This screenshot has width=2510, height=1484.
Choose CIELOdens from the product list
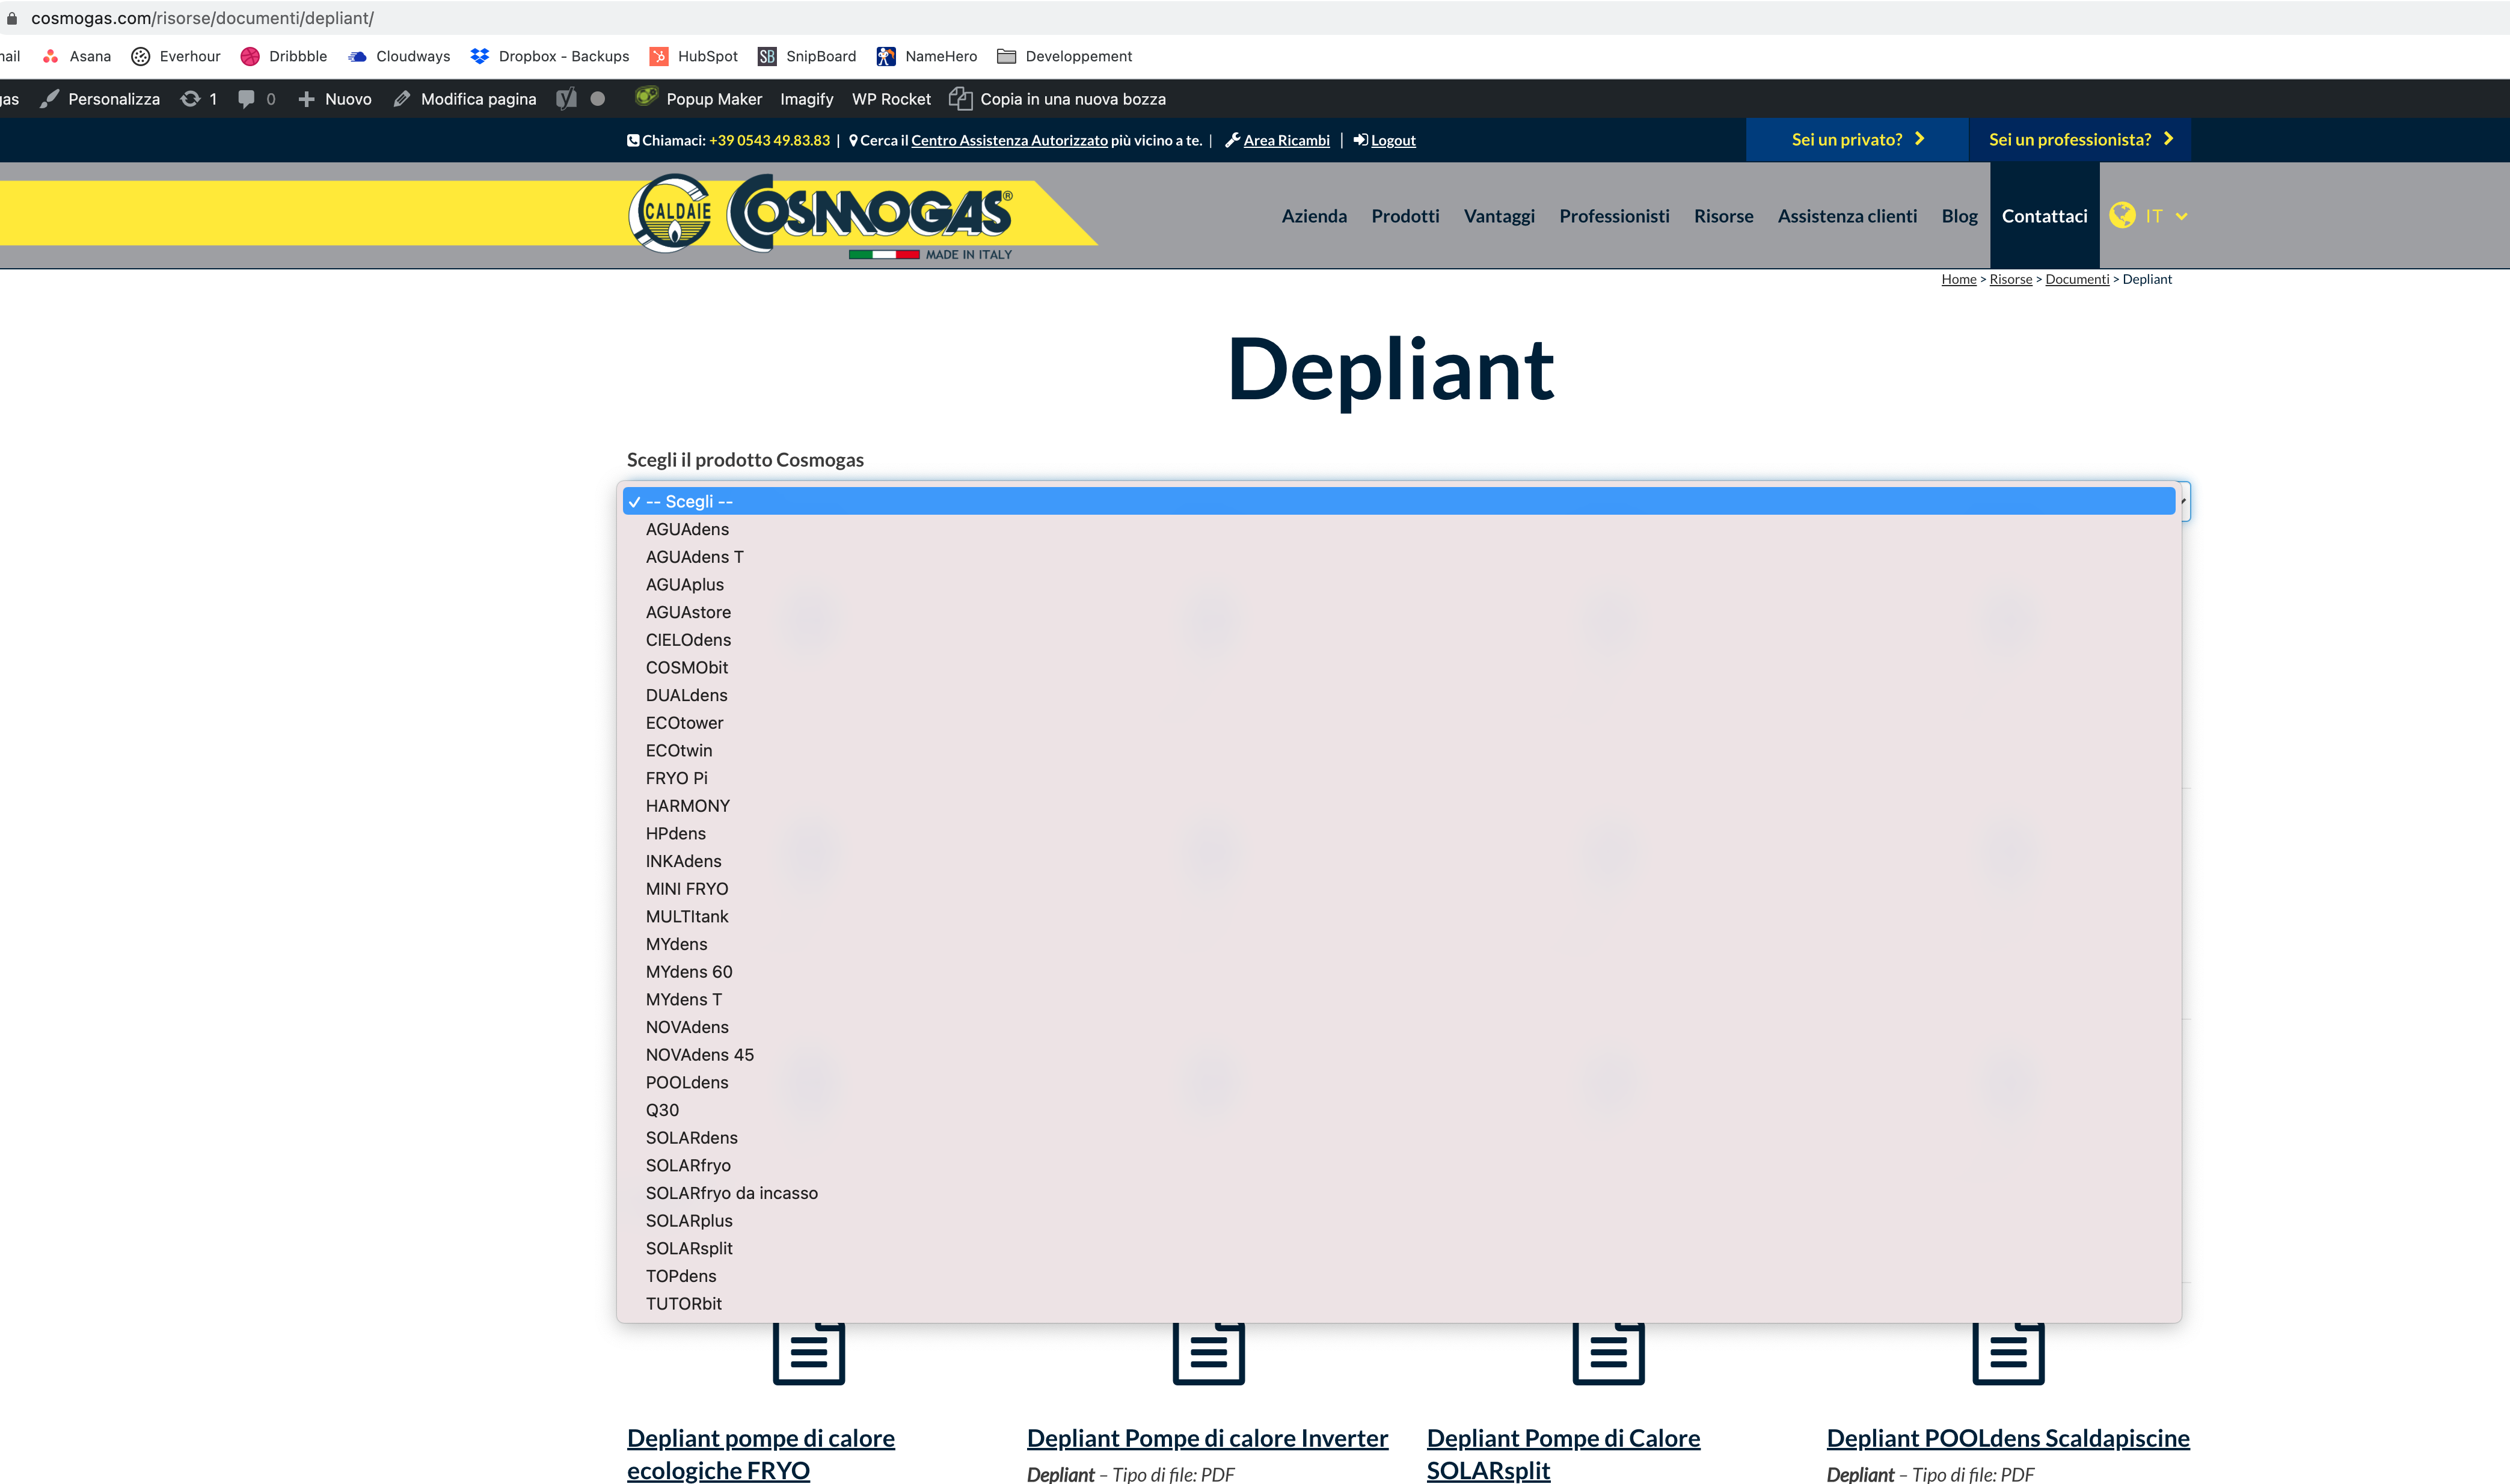(1398, 640)
